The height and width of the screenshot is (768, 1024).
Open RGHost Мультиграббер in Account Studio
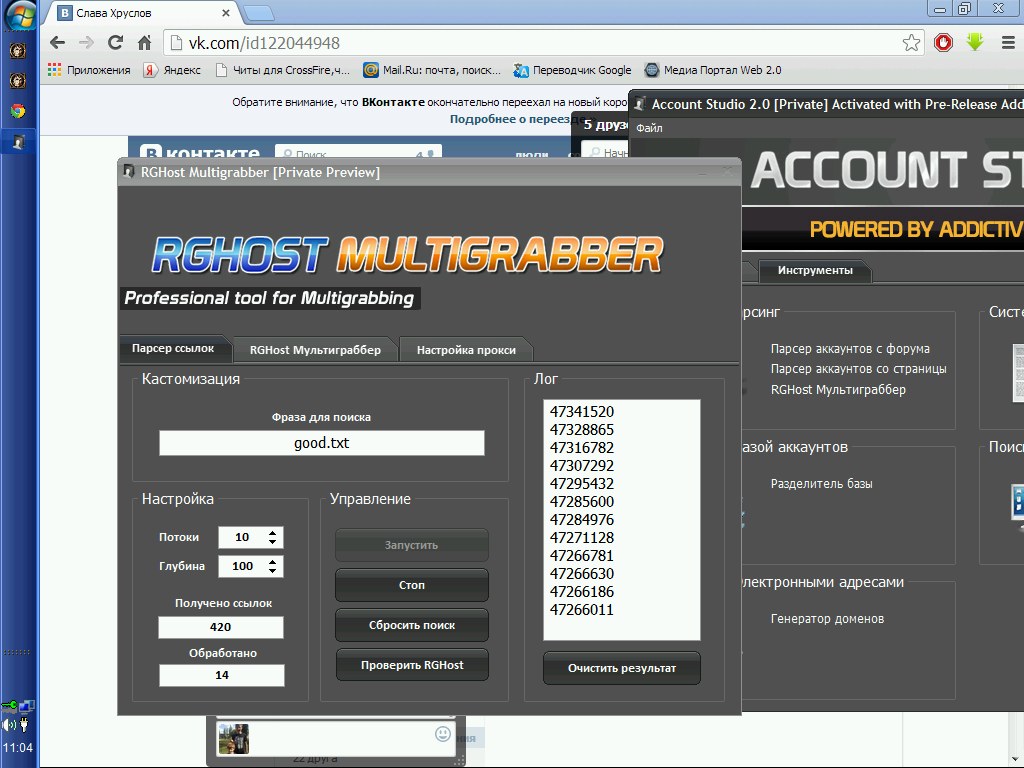(838, 390)
